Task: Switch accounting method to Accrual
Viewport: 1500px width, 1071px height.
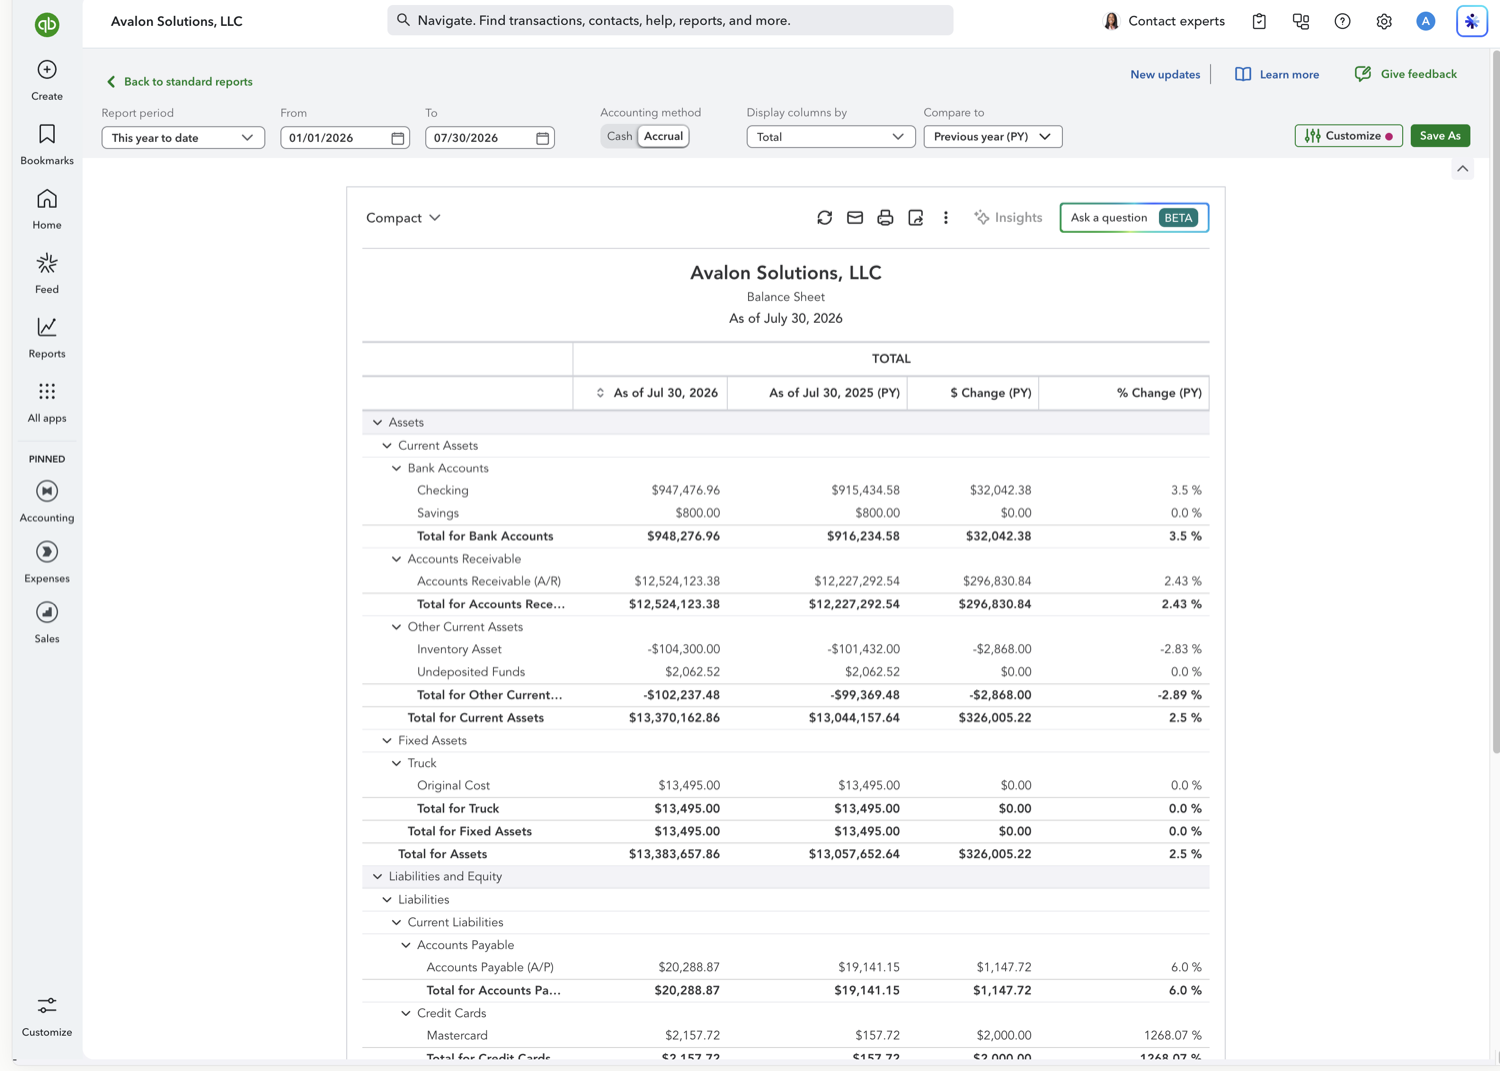Action: (x=663, y=137)
